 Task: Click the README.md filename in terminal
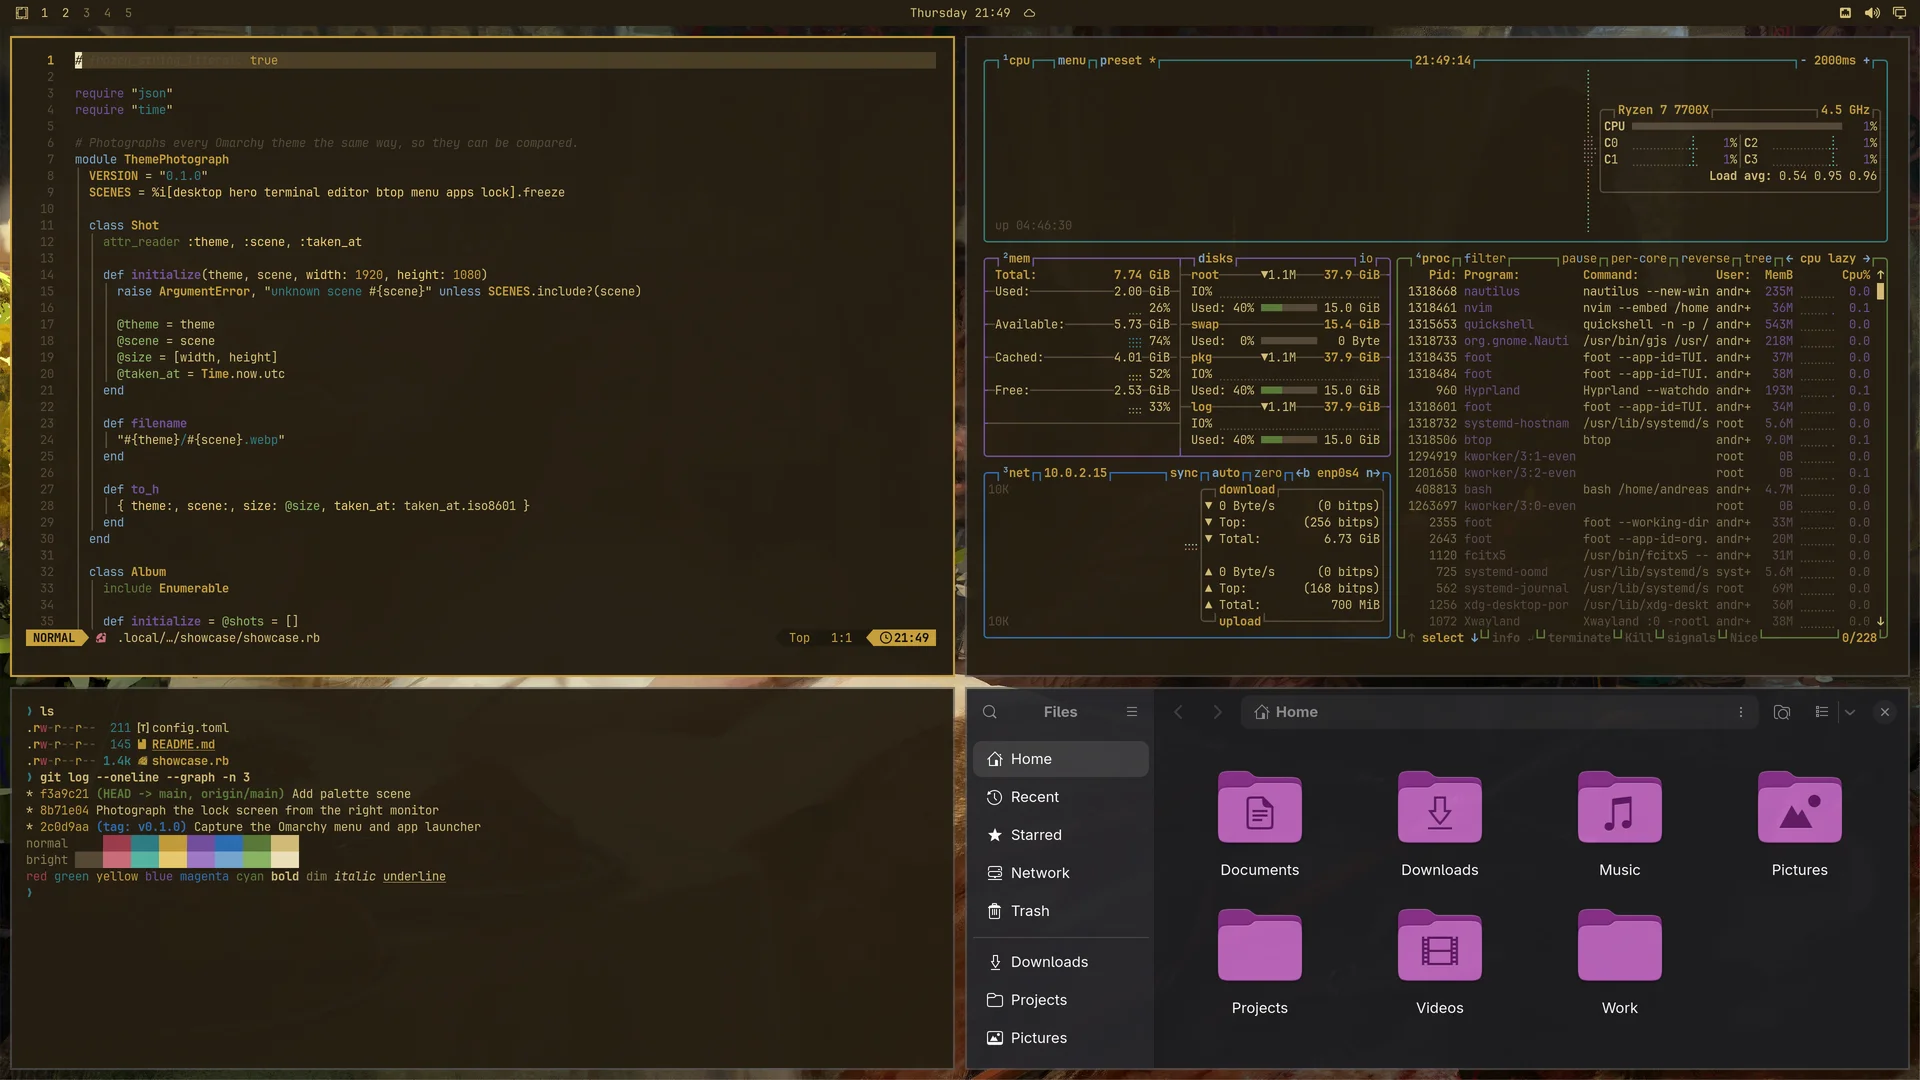[x=183, y=745]
